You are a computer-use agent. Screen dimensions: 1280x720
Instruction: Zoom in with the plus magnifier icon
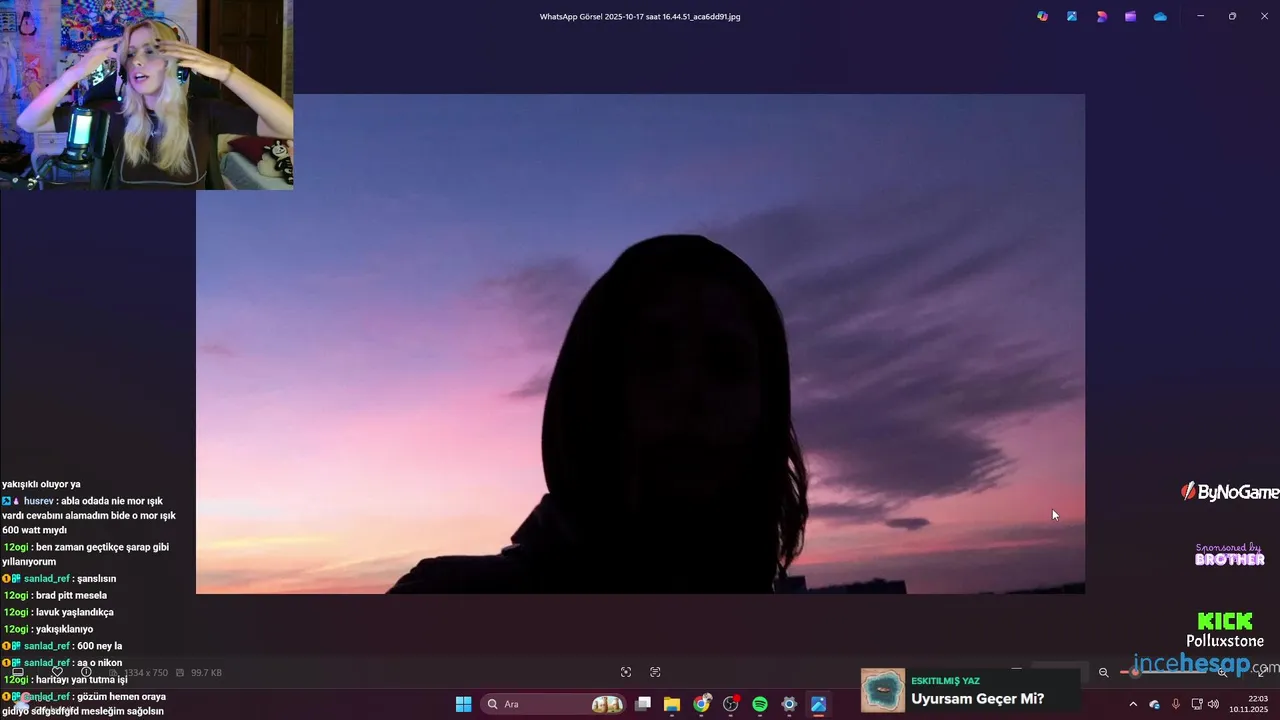pyautogui.click(x=1222, y=672)
